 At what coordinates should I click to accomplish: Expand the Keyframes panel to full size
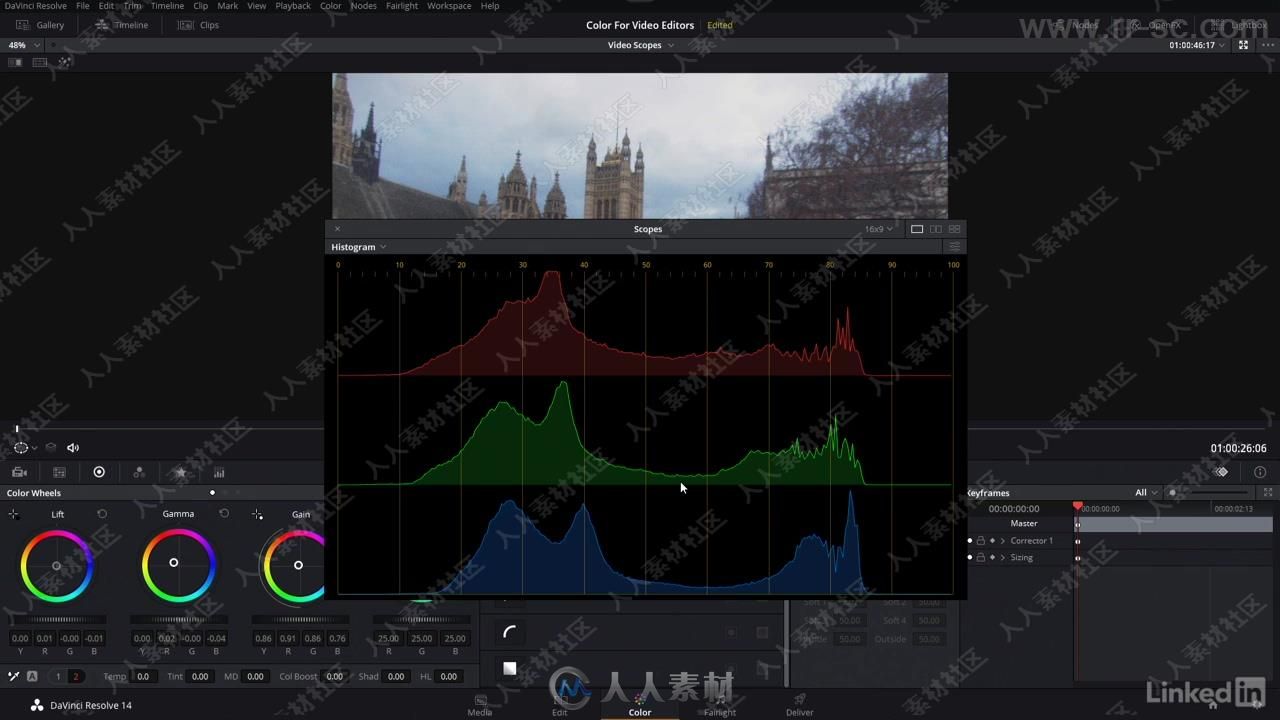pyautogui.click(x=1268, y=492)
